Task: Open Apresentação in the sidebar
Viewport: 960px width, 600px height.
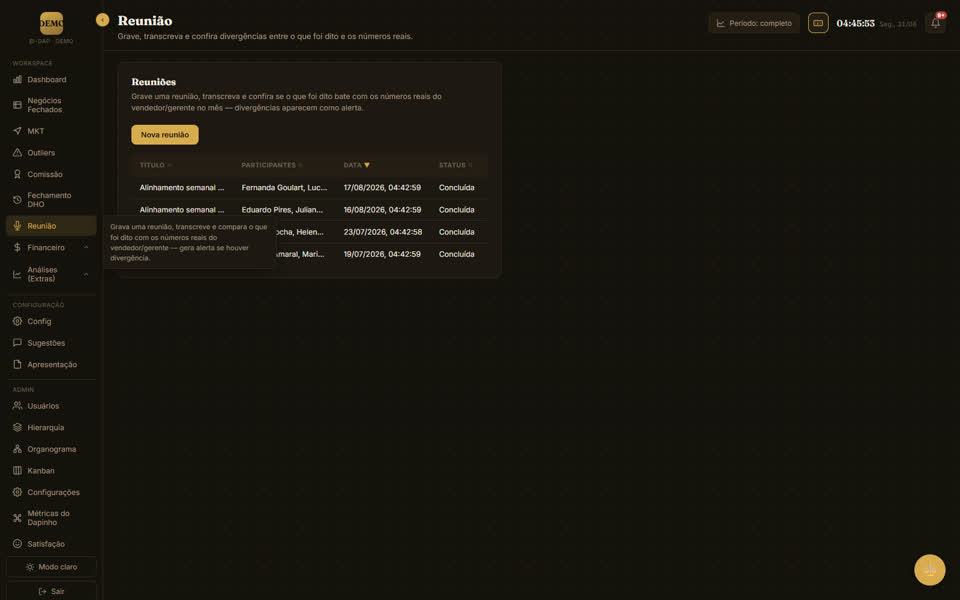Action: point(51,365)
